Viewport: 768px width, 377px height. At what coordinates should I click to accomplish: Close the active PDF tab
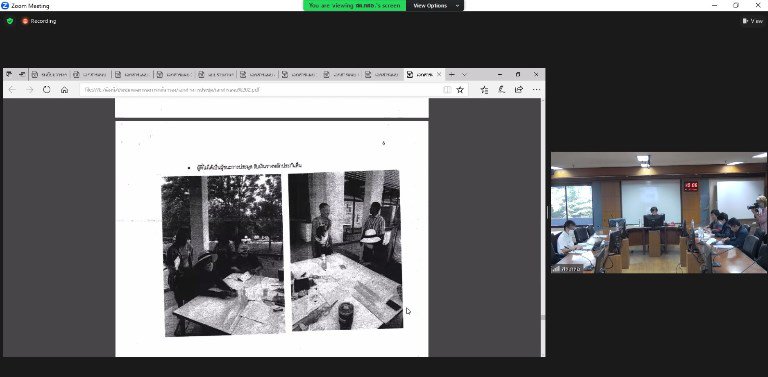tap(439, 74)
